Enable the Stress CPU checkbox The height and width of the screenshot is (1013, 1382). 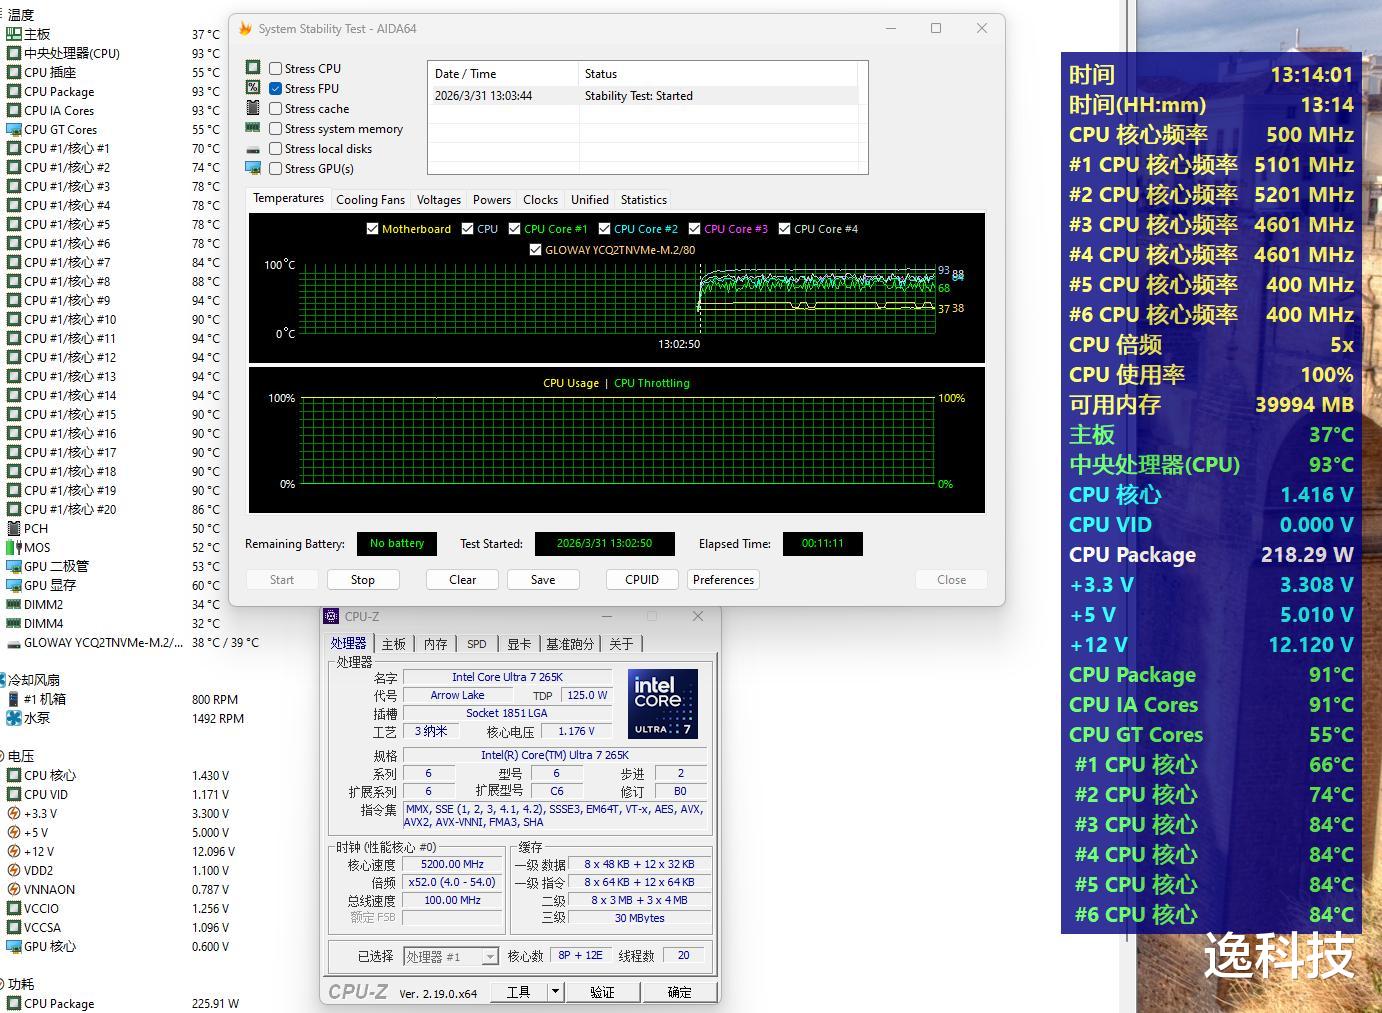(x=275, y=69)
